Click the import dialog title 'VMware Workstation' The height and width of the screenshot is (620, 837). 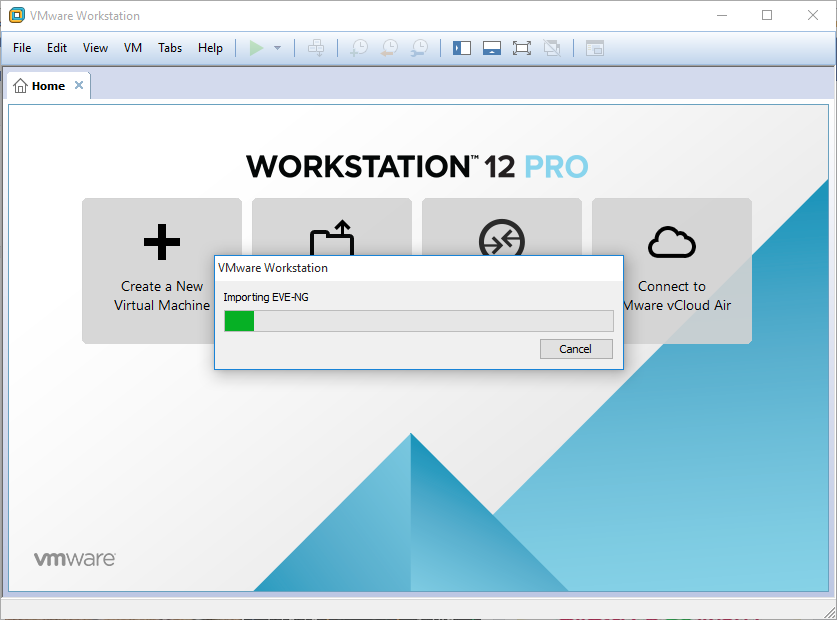[273, 268]
